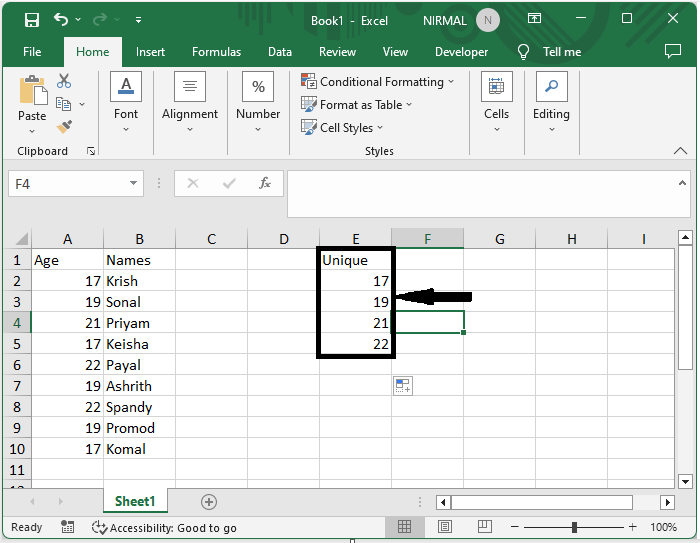This screenshot has height=543, width=700.
Task: Click the Cancel X in formula bar
Action: click(x=193, y=183)
